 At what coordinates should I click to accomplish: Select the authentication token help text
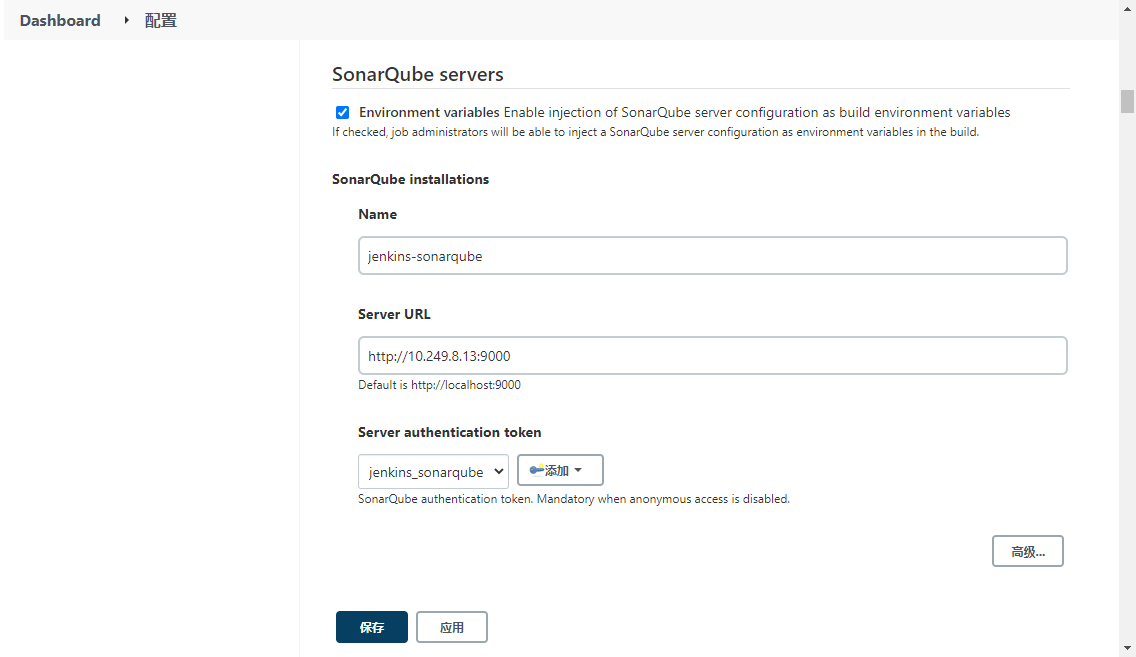pyautogui.click(x=574, y=499)
